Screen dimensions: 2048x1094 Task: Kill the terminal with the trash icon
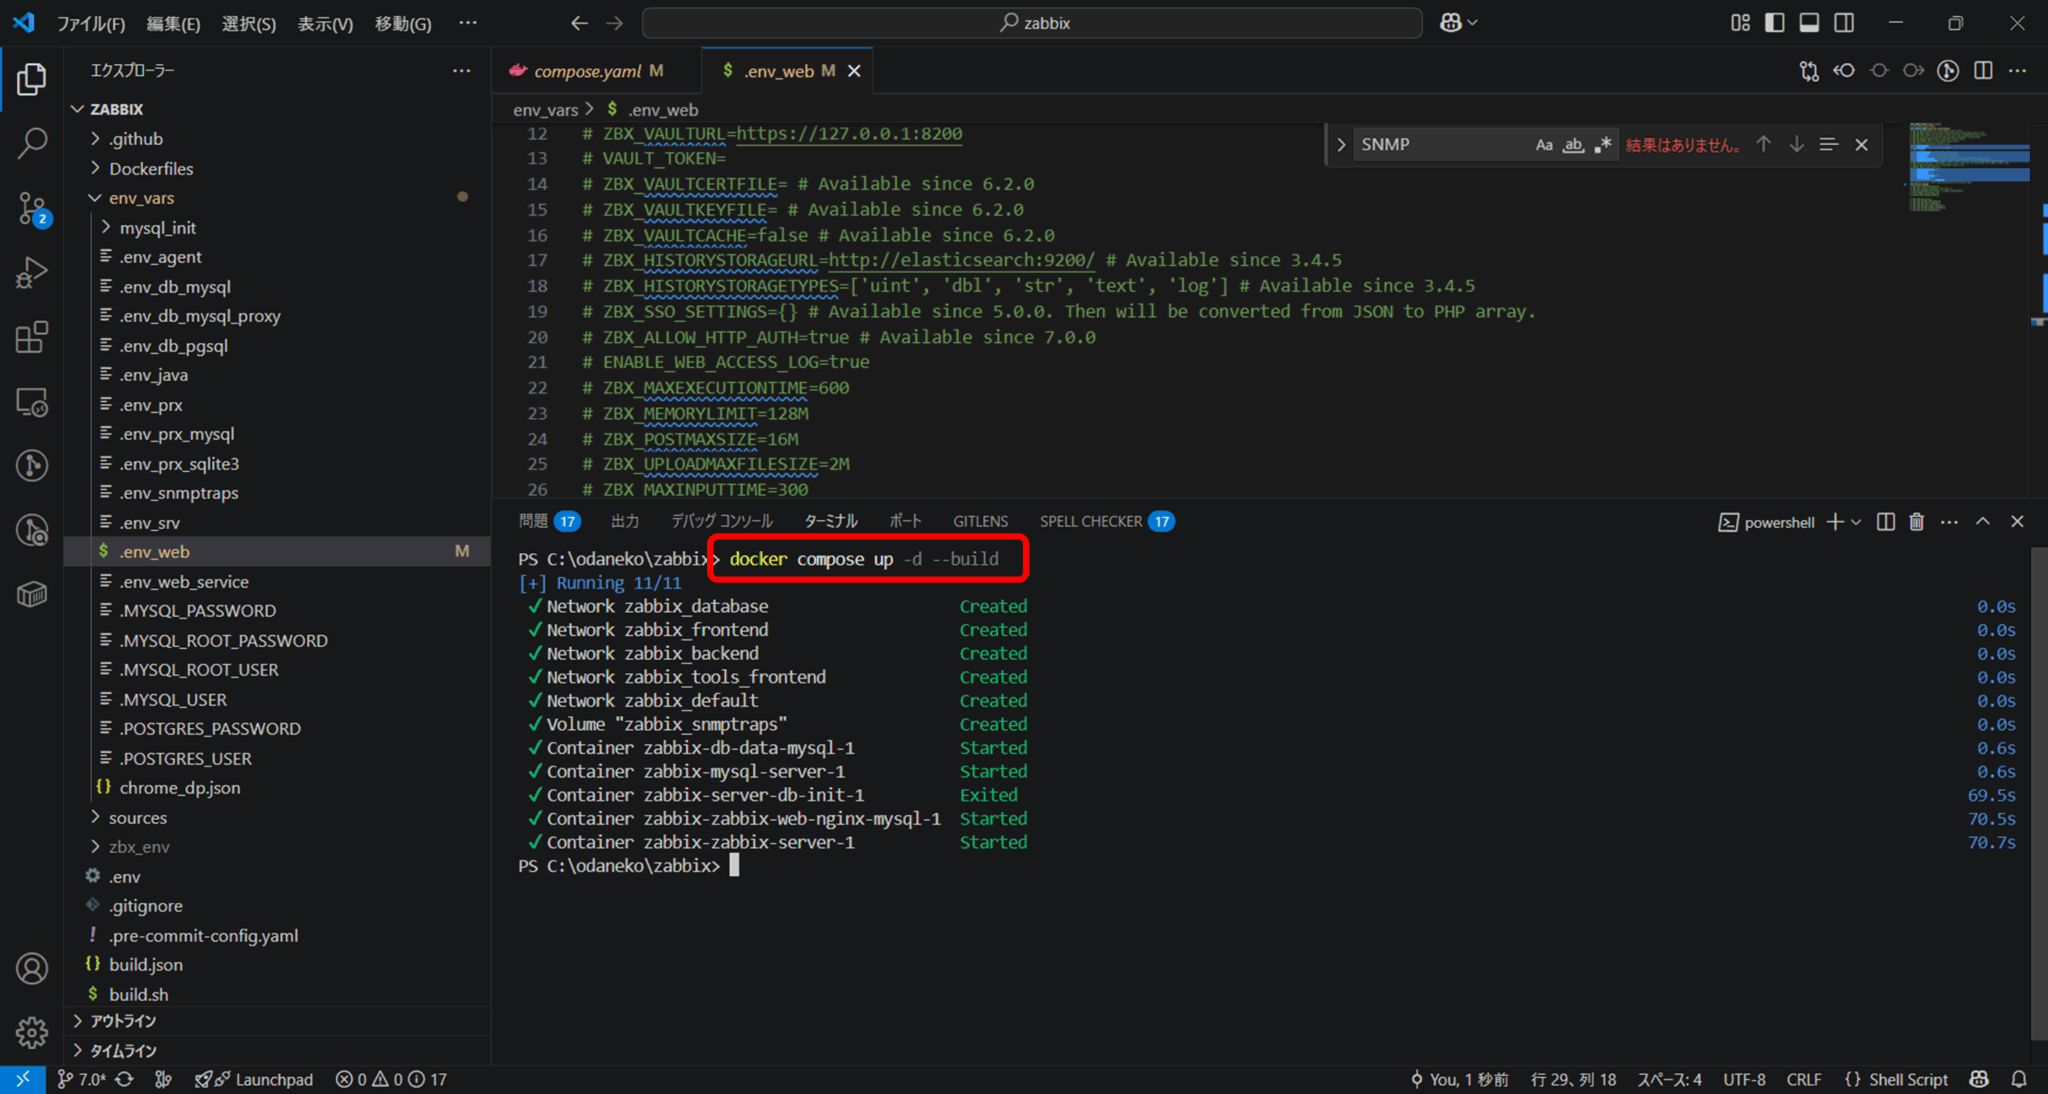click(x=1917, y=521)
